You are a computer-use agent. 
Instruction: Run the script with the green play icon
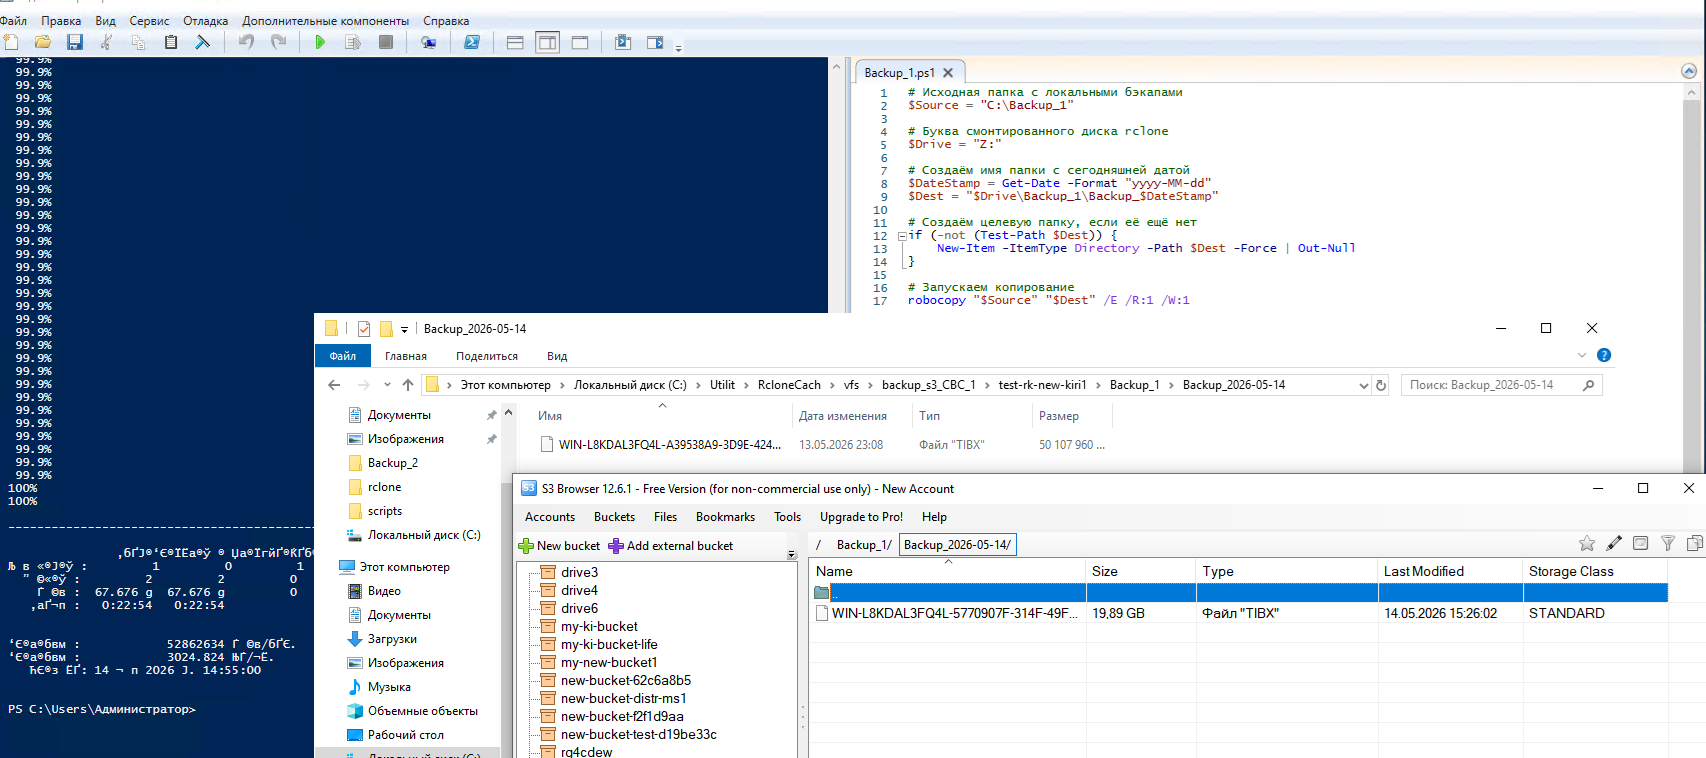click(x=320, y=42)
